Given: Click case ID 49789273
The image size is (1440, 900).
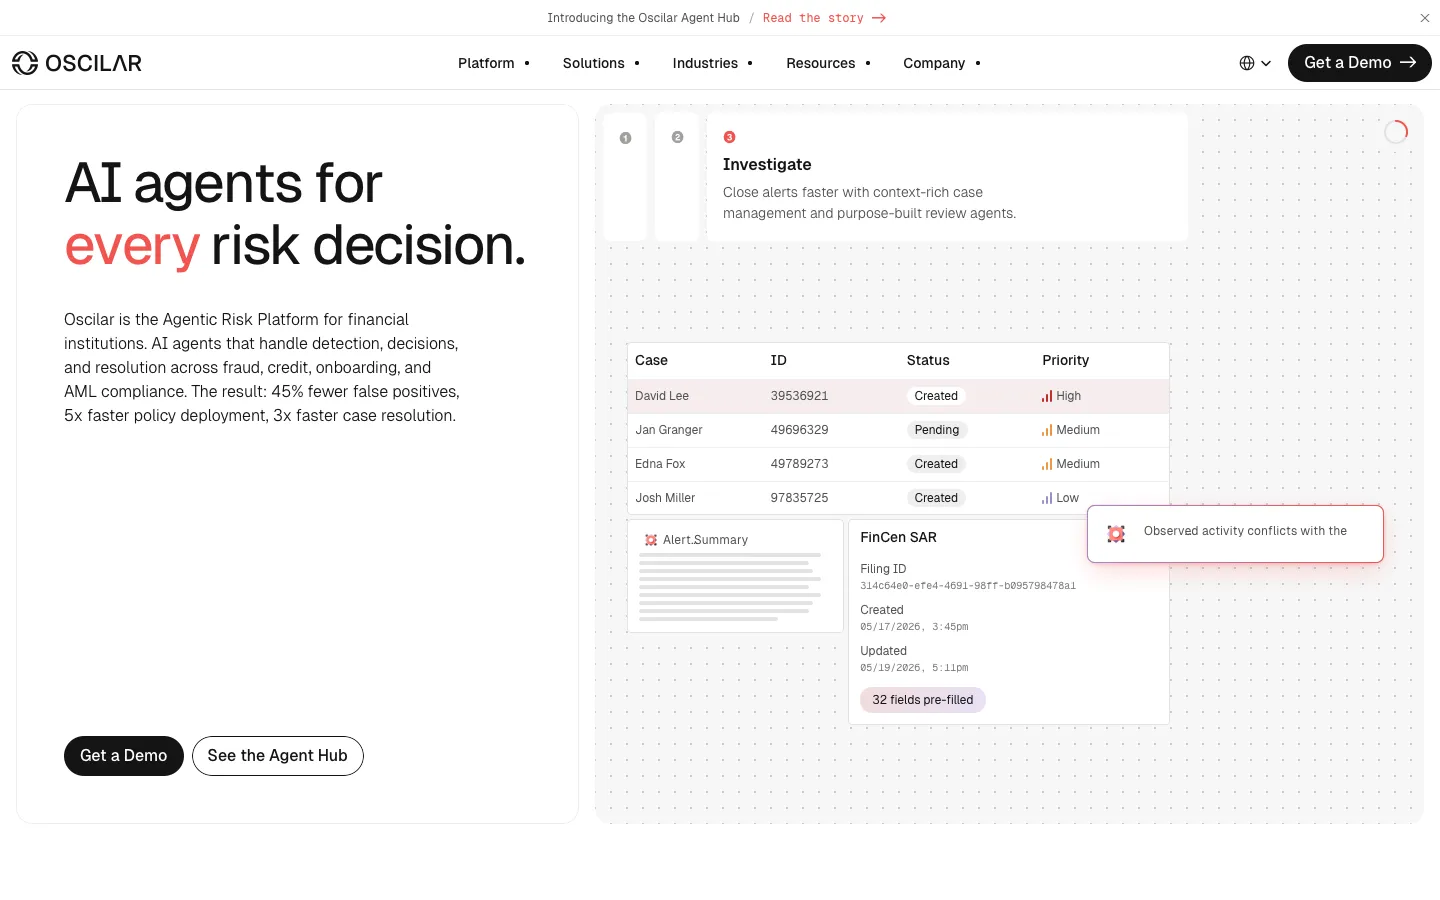Looking at the screenshot, I should click(799, 464).
